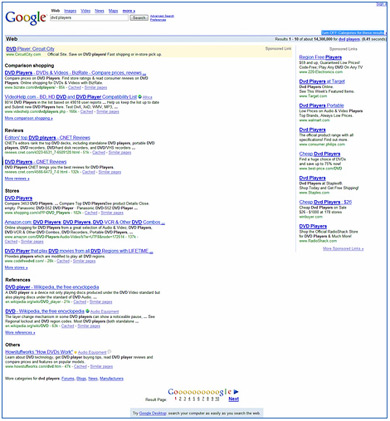Screen dimensions: 390x421
Task: Open the Preferences link
Action: 158,20
